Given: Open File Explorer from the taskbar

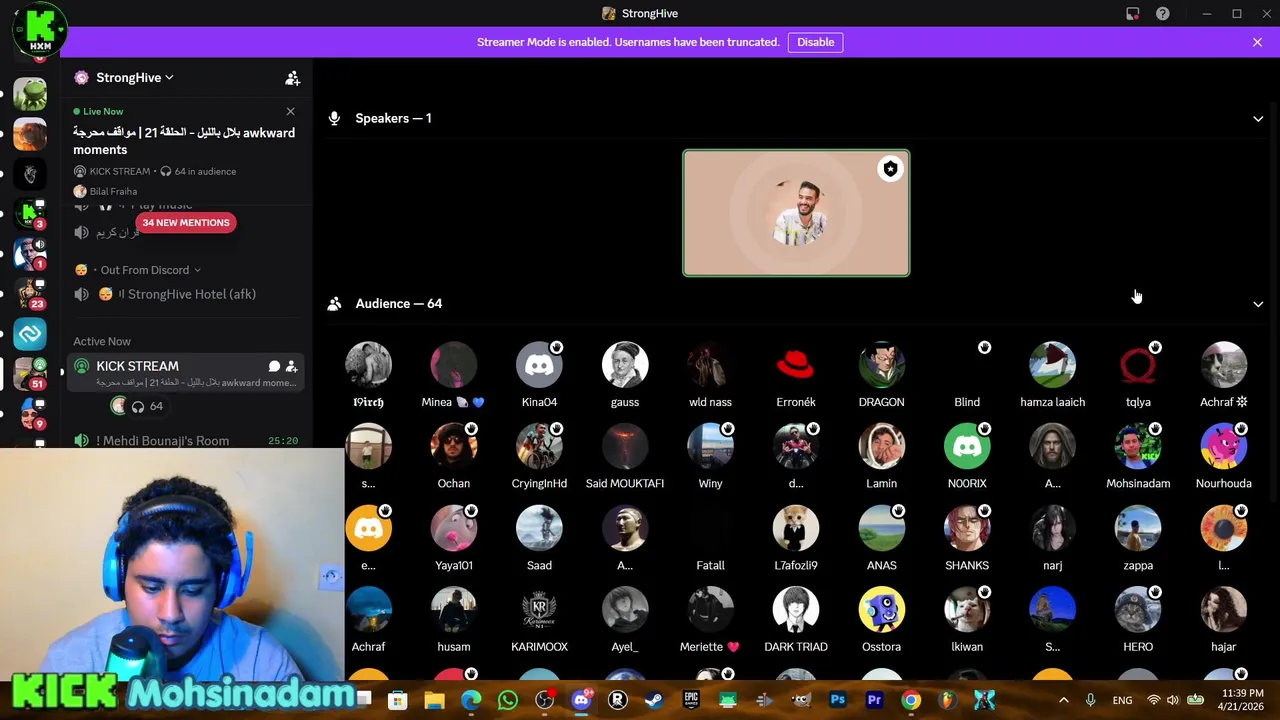Looking at the screenshot, I should pos(434,700).
